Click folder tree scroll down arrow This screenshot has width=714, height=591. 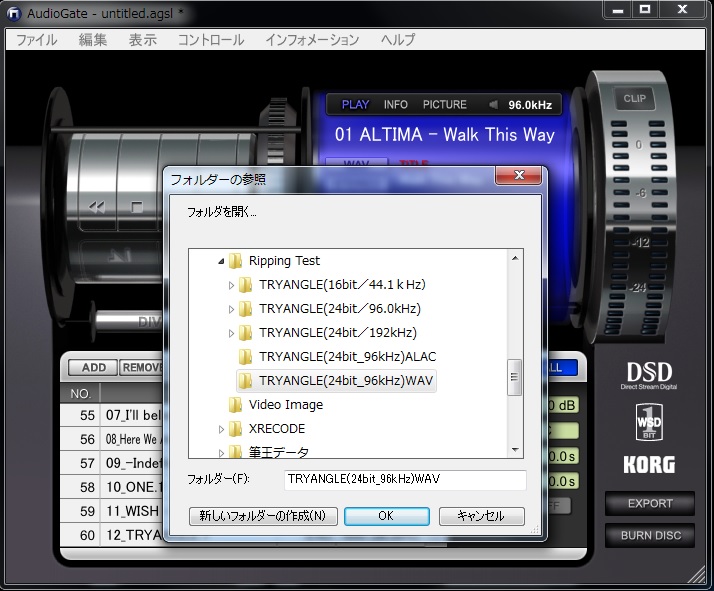tap(515, 450)
